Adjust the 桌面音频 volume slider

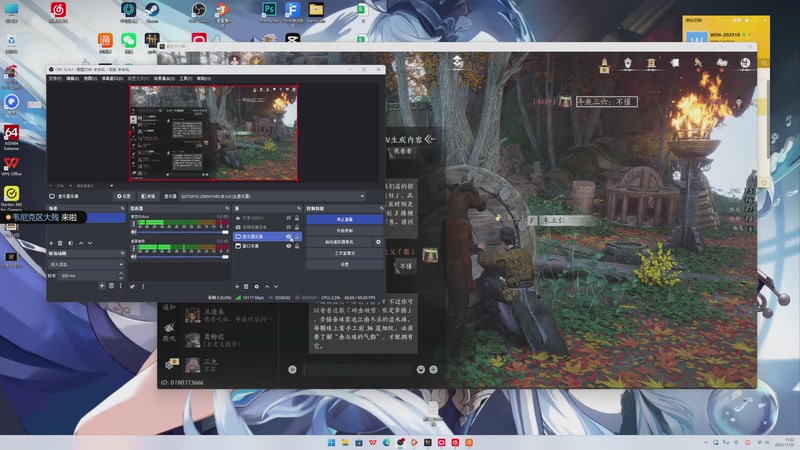pyautogui.click(x=182, y=257)
